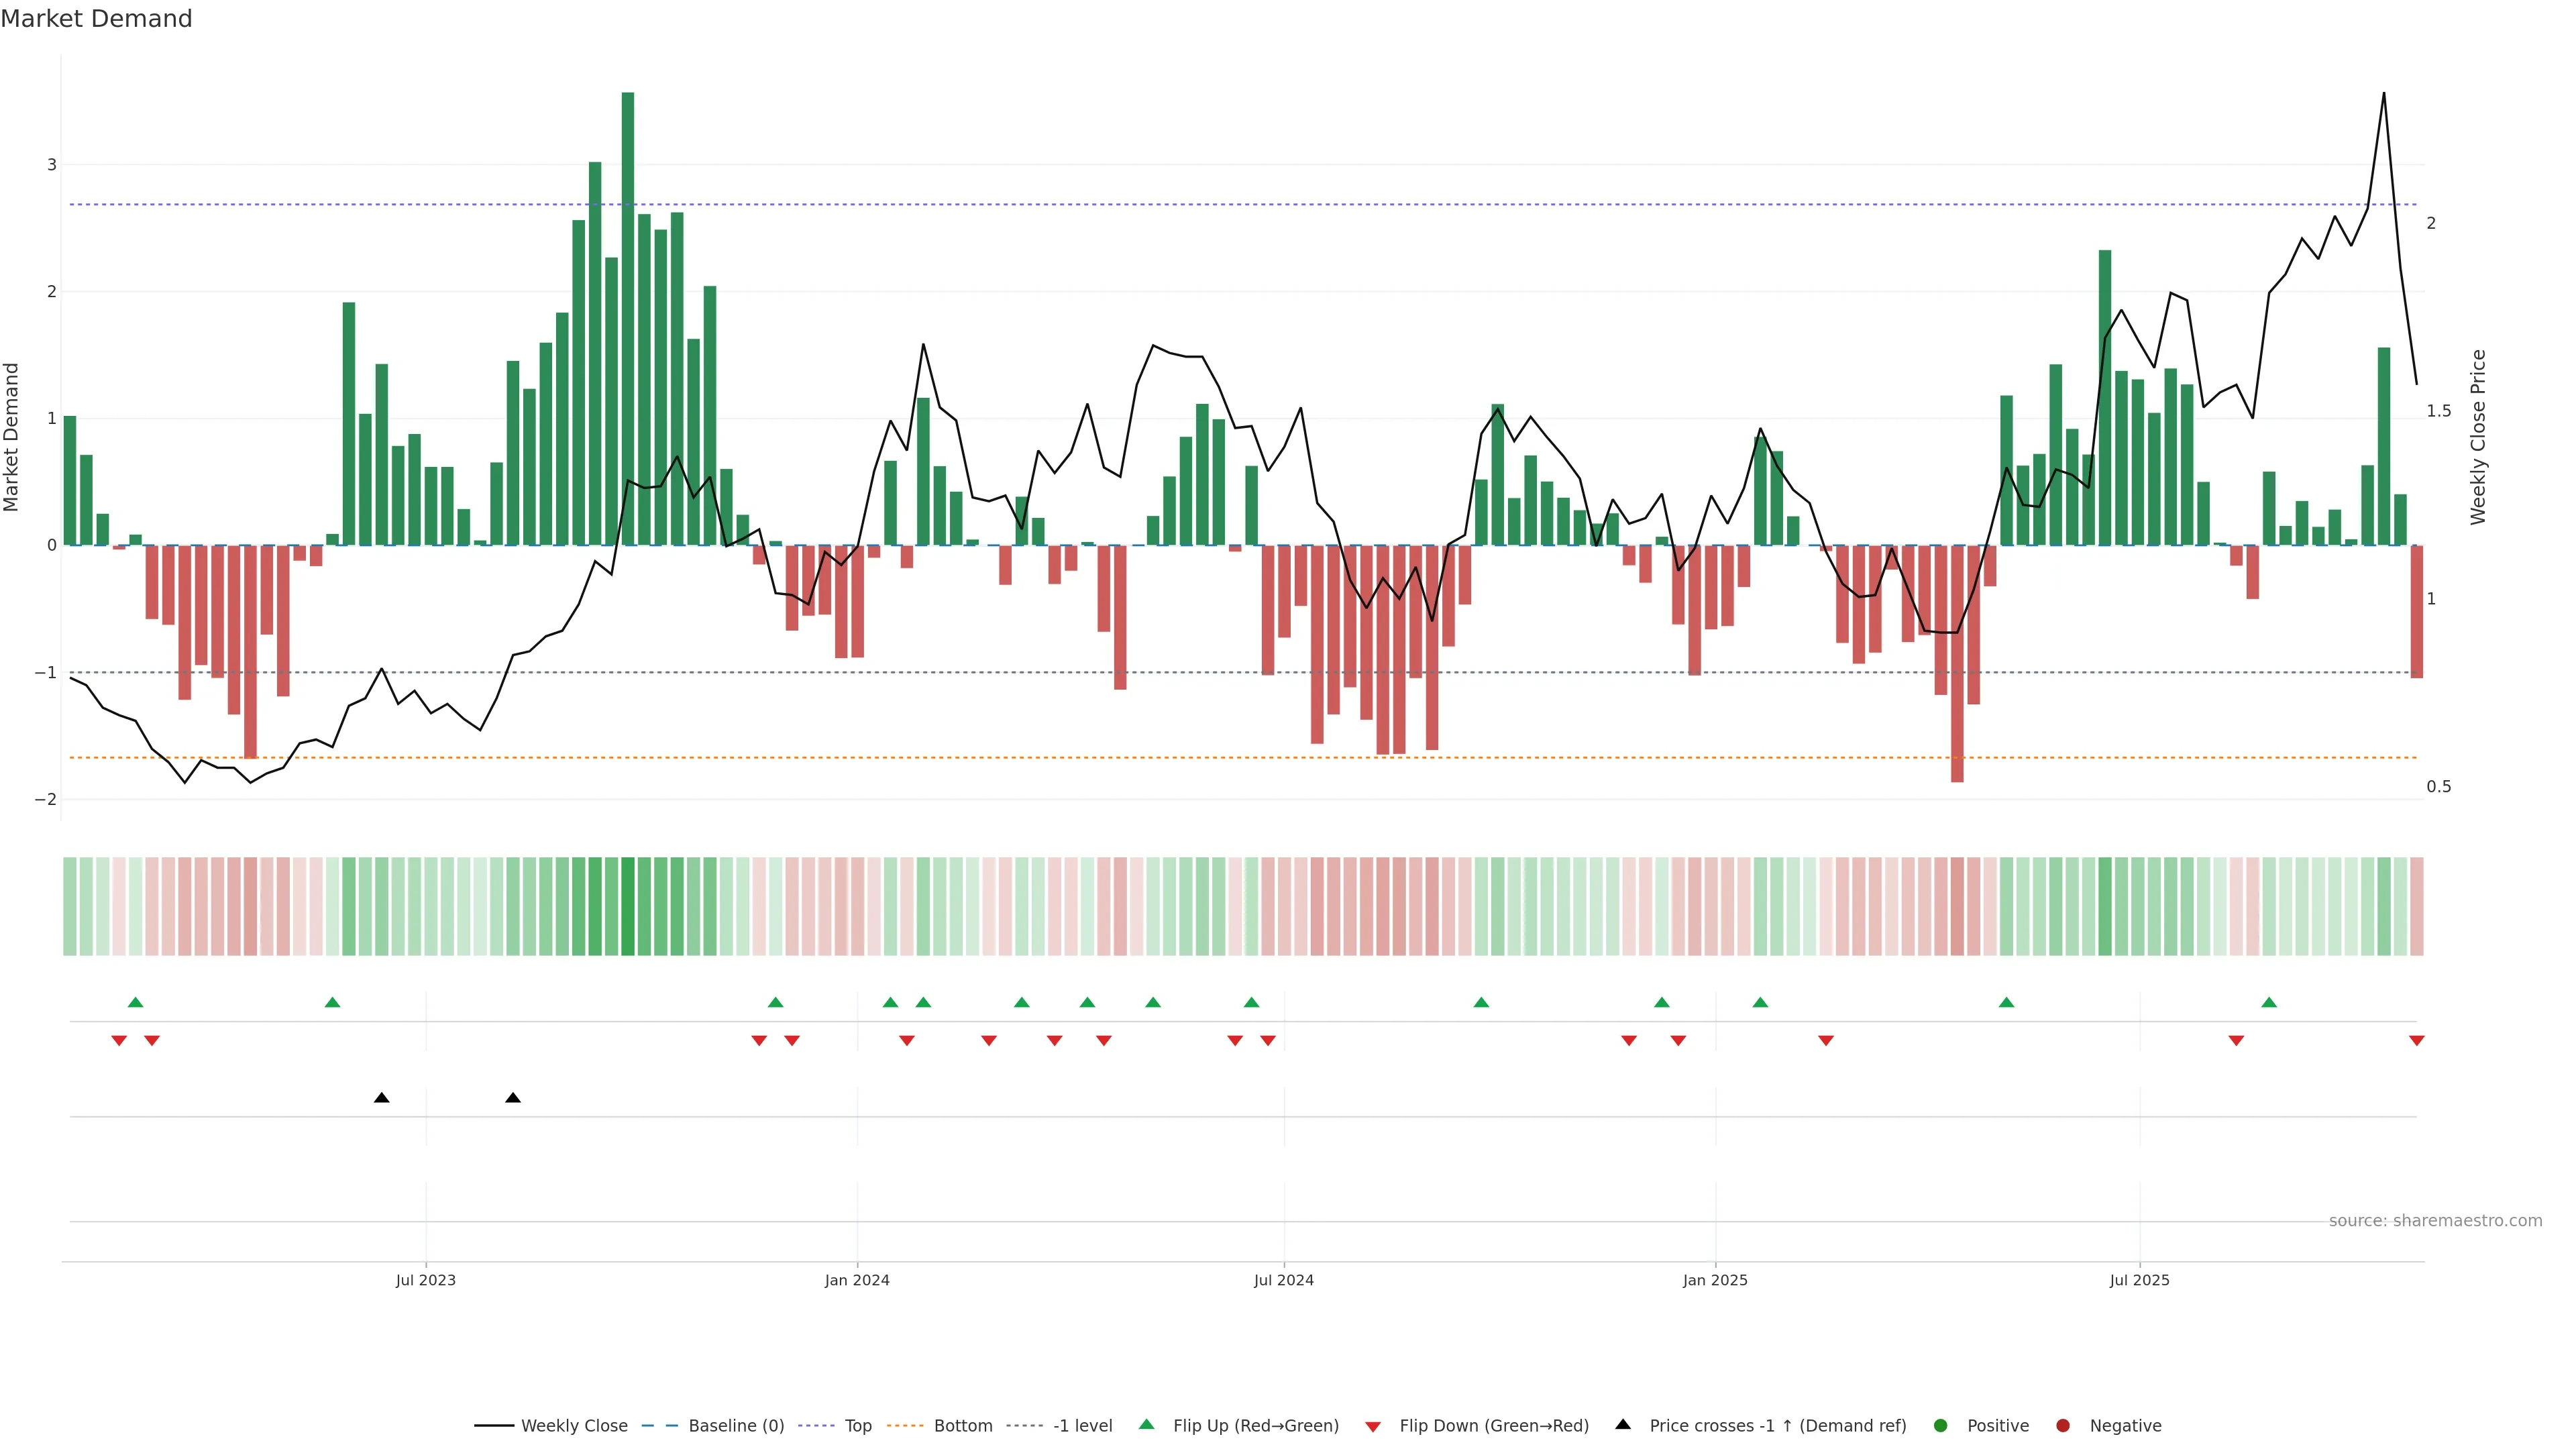
Task: Click the darkest green cell in heatmap strip
Action: 628,906
